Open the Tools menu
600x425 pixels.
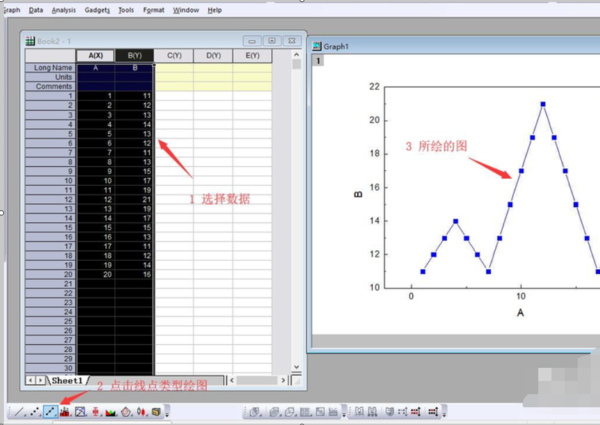pos(126,10)
